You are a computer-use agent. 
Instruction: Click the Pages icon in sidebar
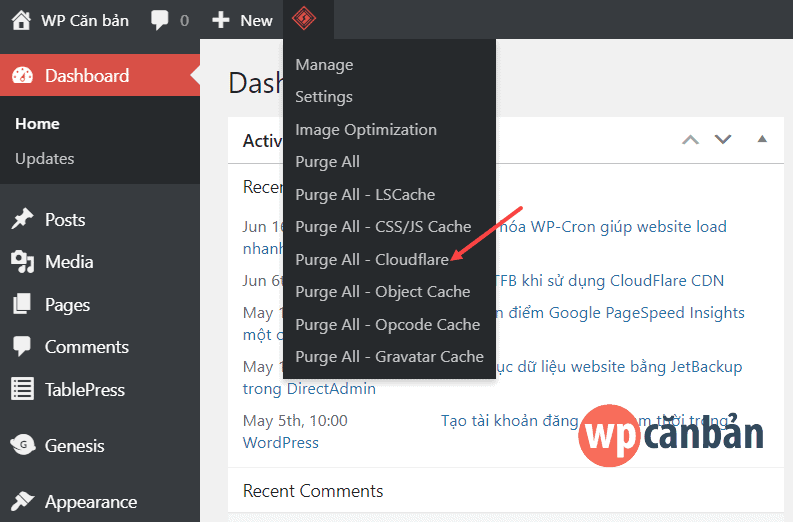[22, 304]
